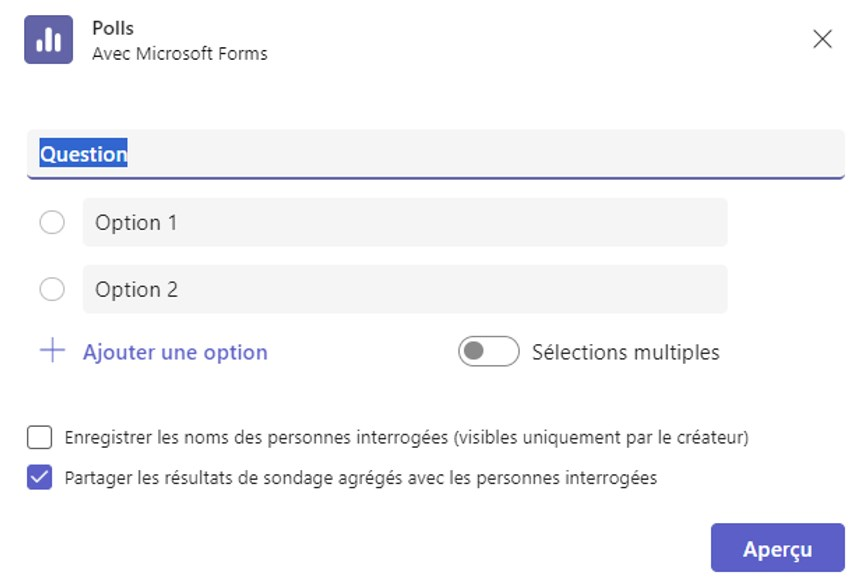The height and width of the screenshot is (580, 855).
Task: Click into the Option 2 field
Action: coord(405,290)
